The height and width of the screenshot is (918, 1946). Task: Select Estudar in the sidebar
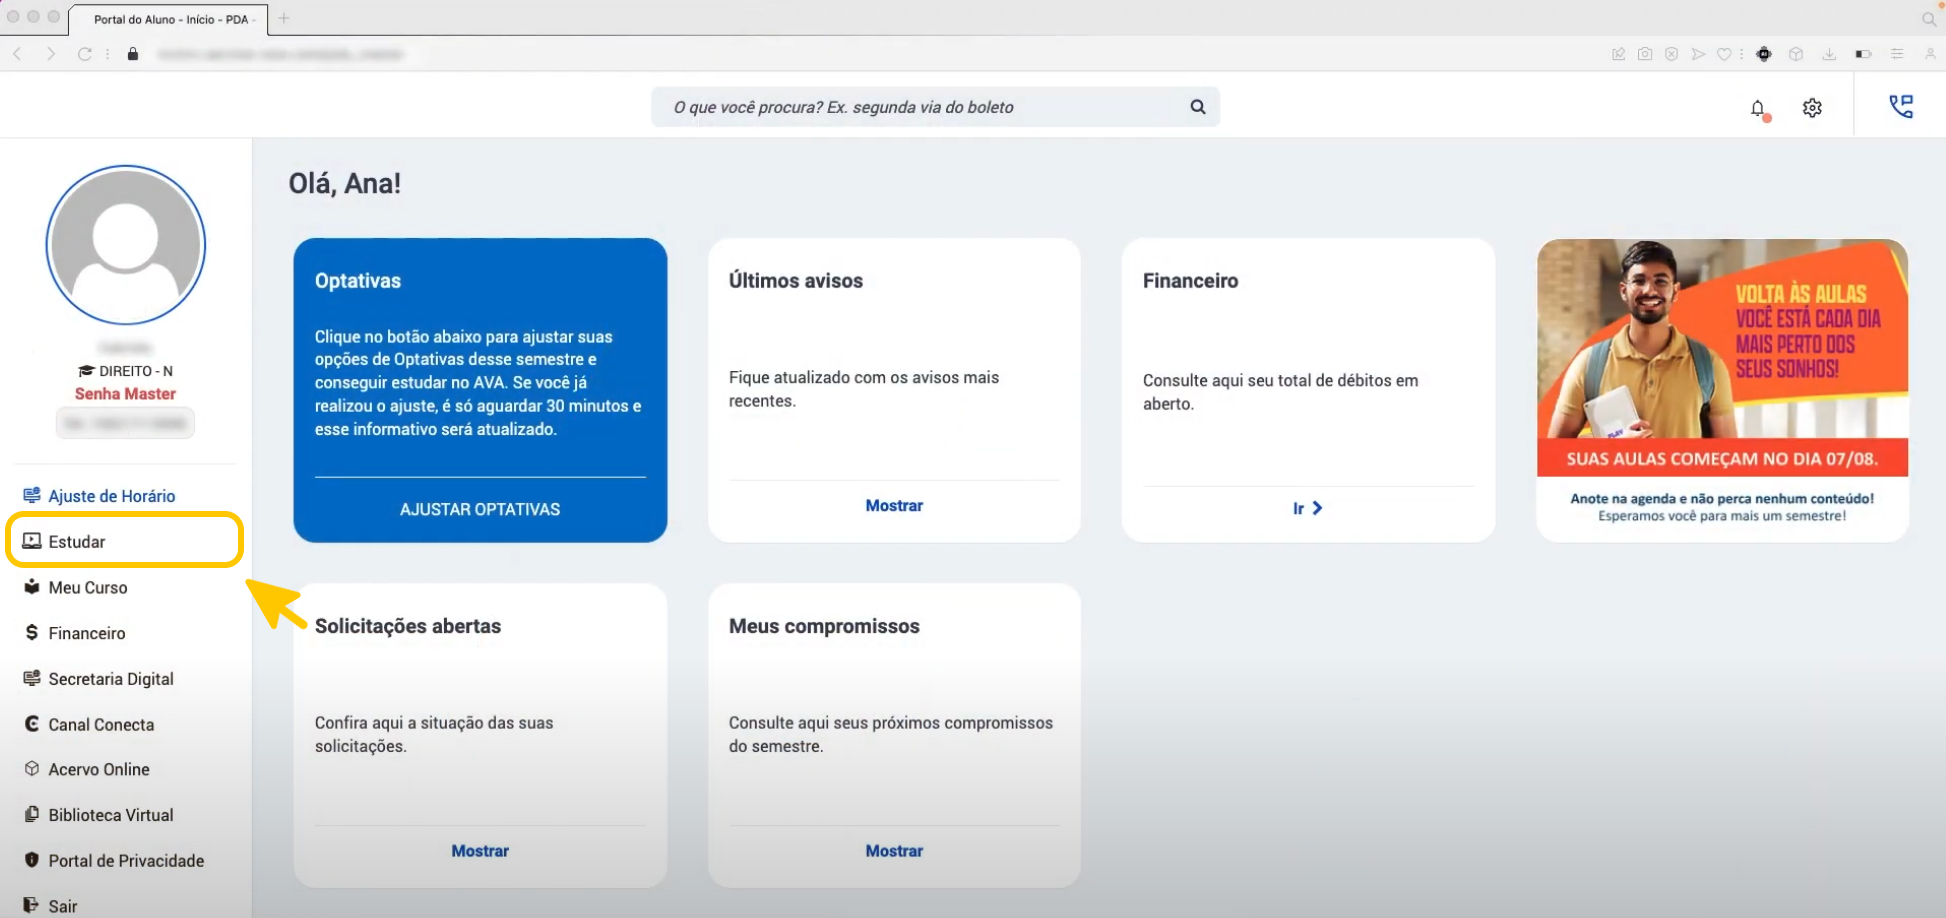[77, 541]
